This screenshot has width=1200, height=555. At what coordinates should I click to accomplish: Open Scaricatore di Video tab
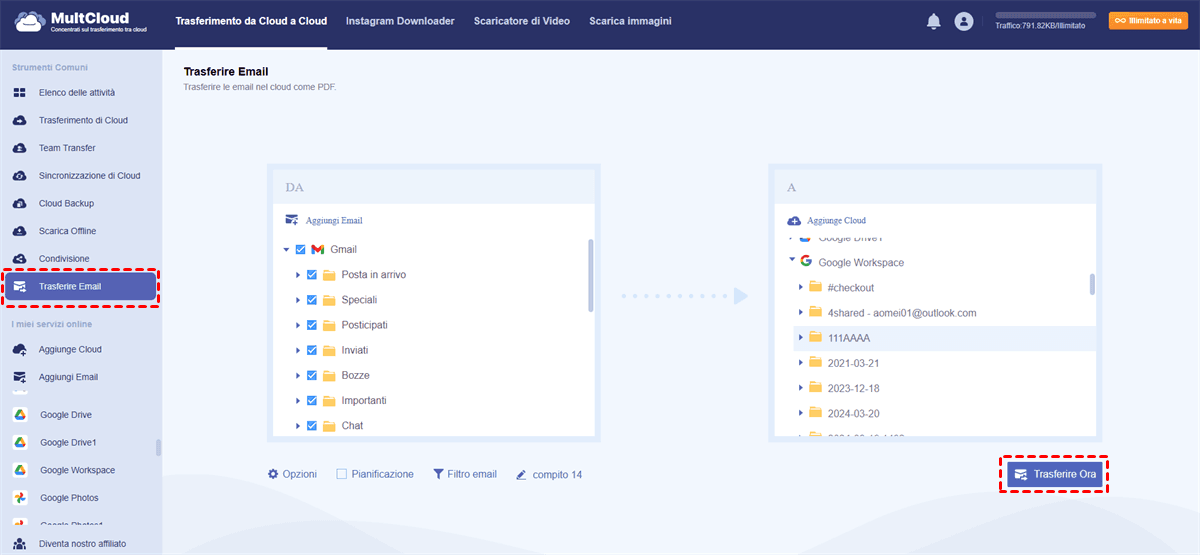(522, 21)
